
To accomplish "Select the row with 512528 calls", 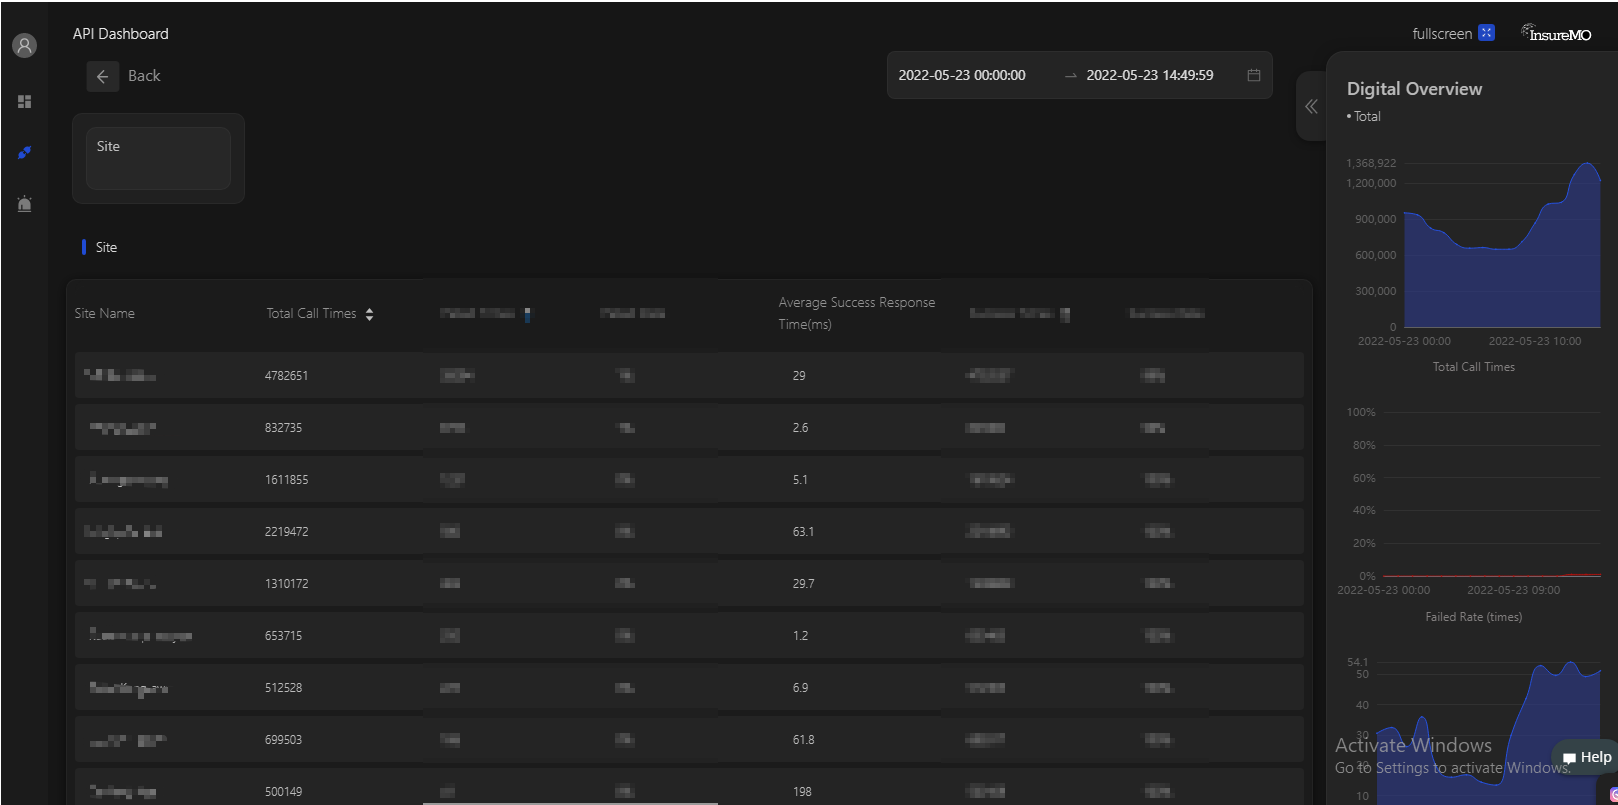I will coord(689,687).
